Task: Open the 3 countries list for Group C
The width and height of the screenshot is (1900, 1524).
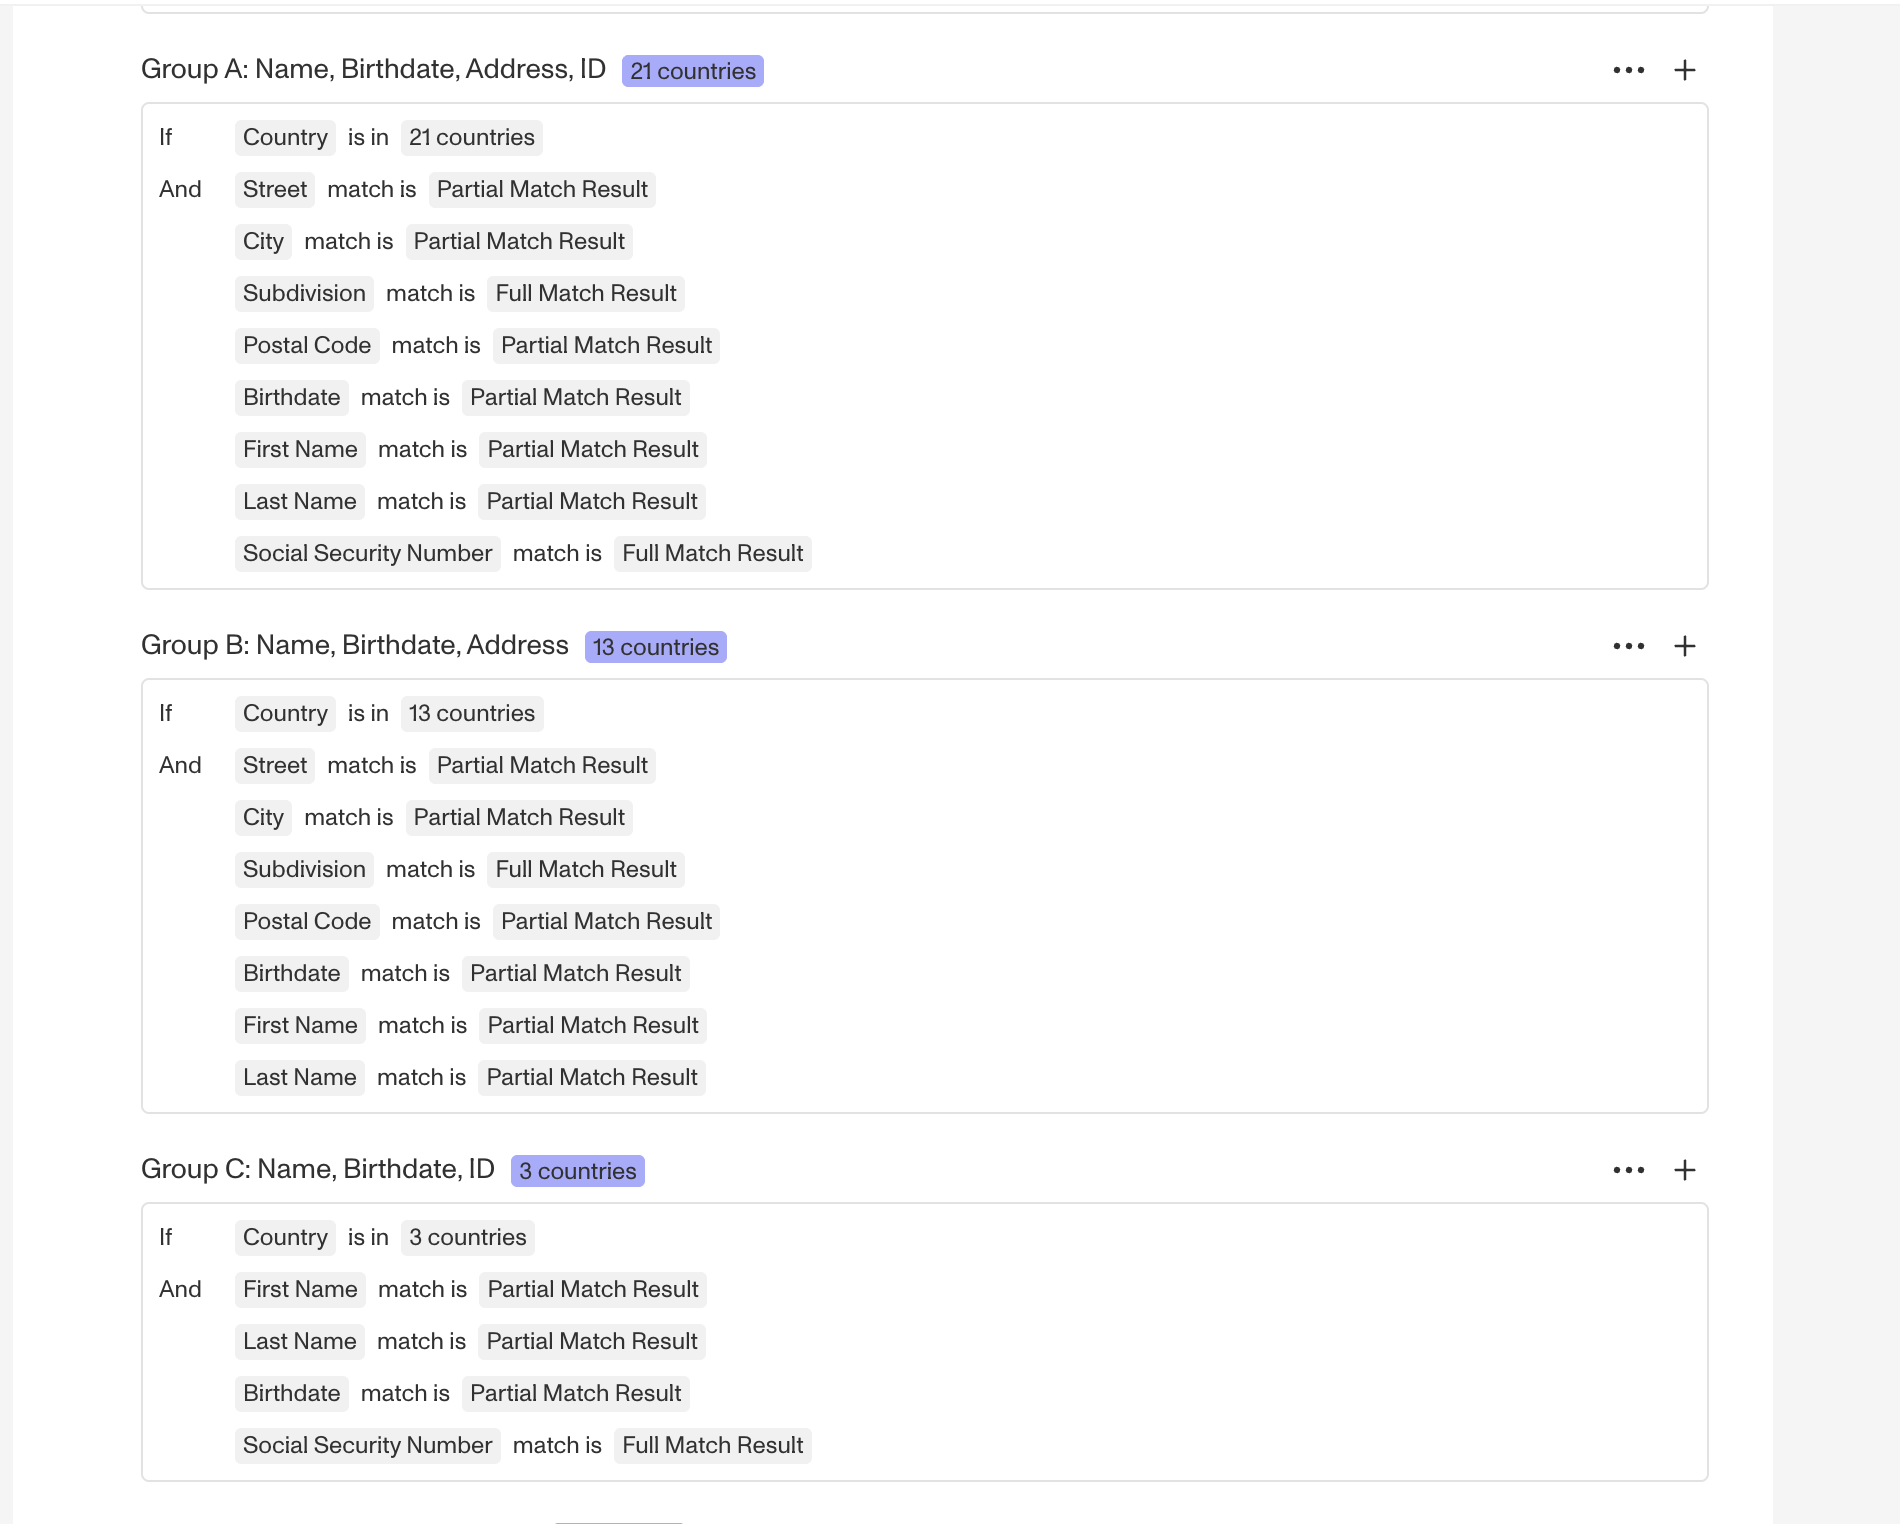Action: coord(467,1237)
